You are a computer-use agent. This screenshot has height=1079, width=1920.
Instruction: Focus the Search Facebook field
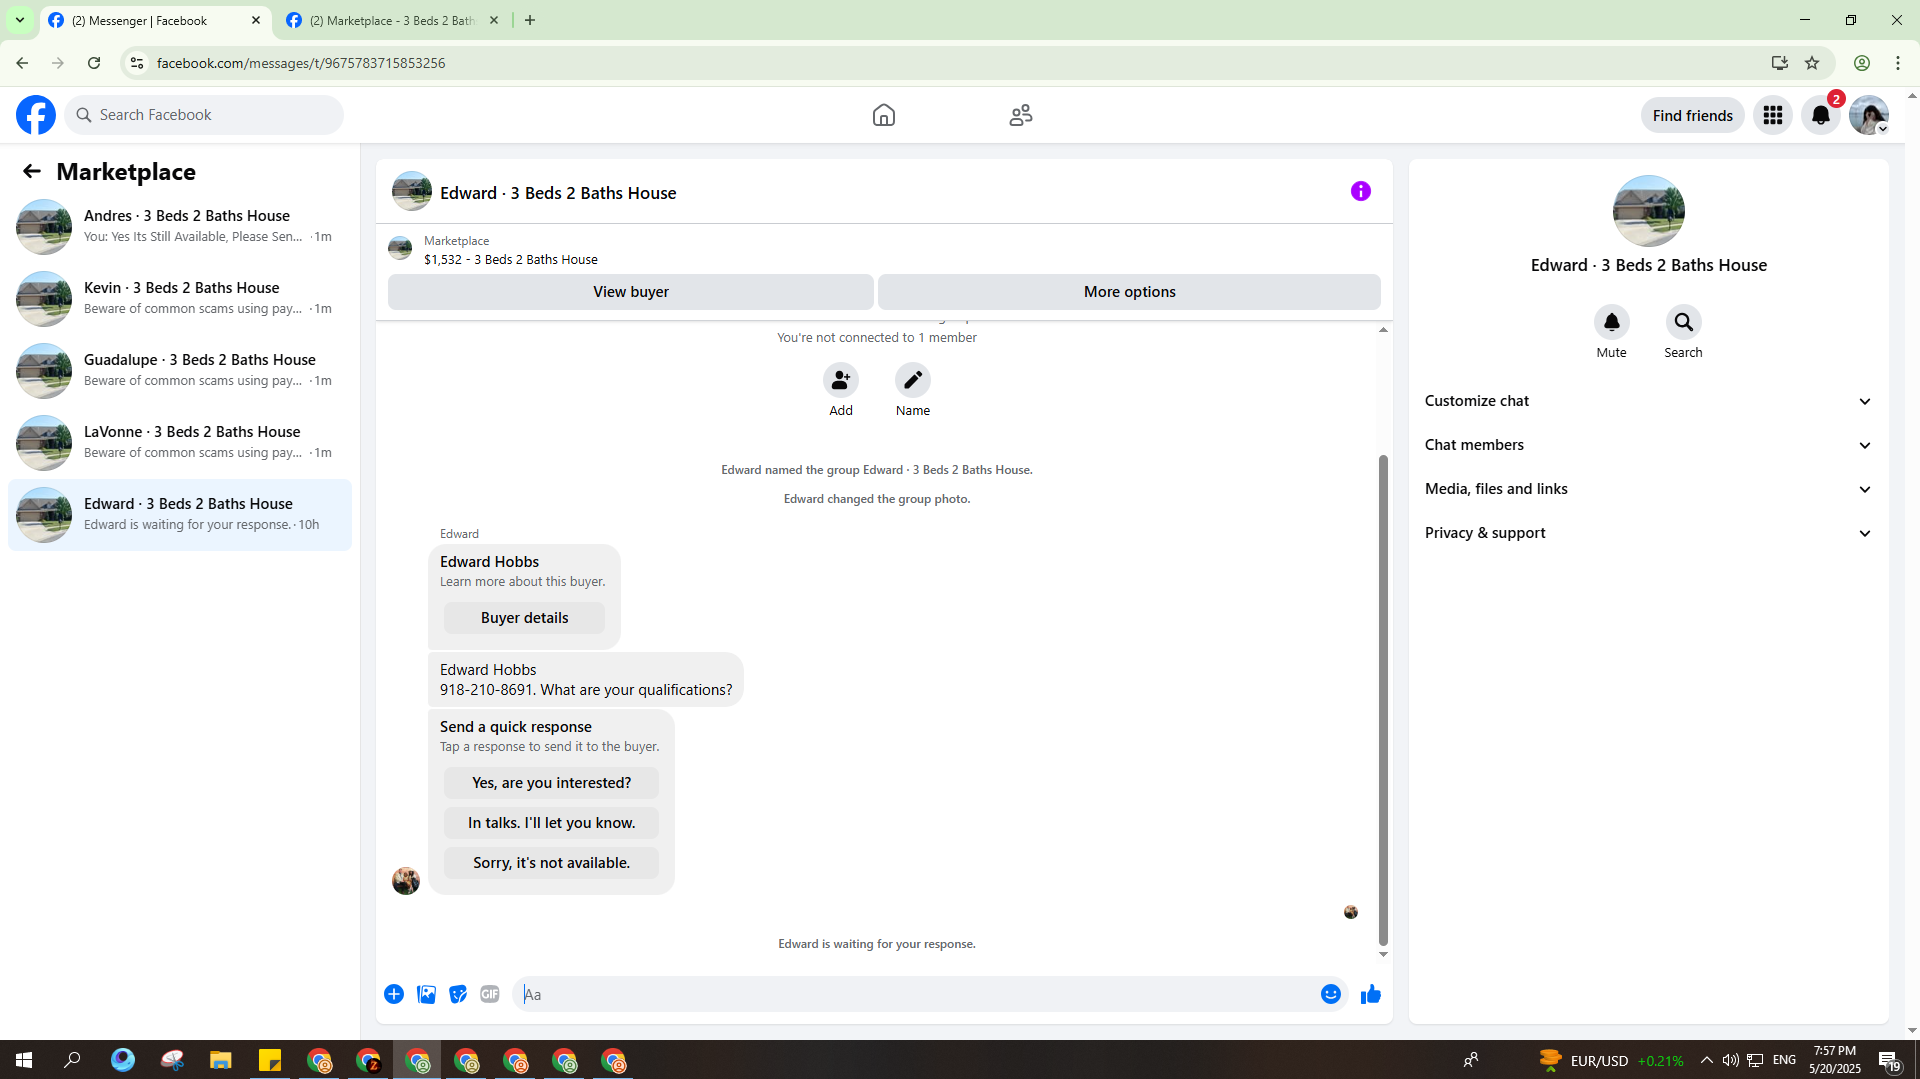(204, 115)
